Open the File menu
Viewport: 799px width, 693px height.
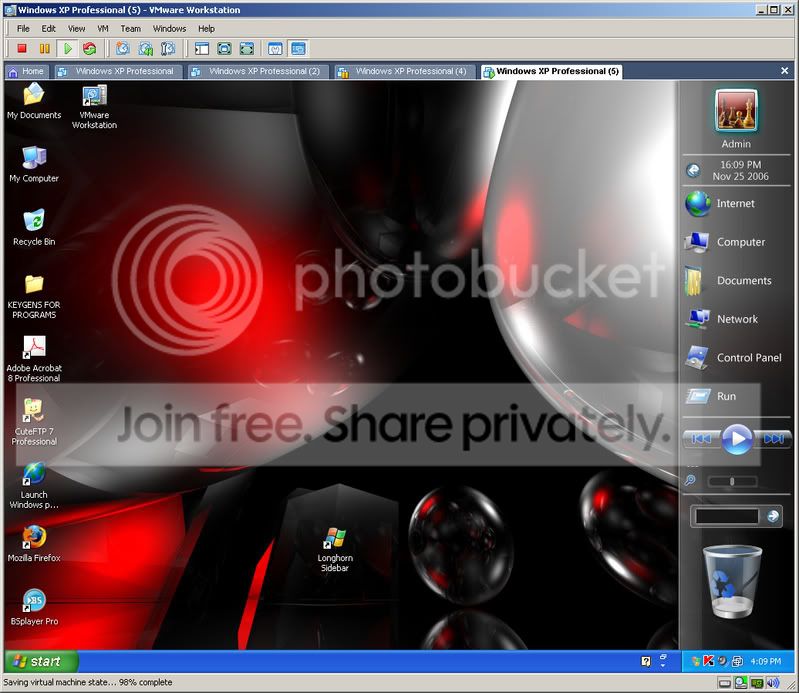pyautogui.click(x=23, y=29)
